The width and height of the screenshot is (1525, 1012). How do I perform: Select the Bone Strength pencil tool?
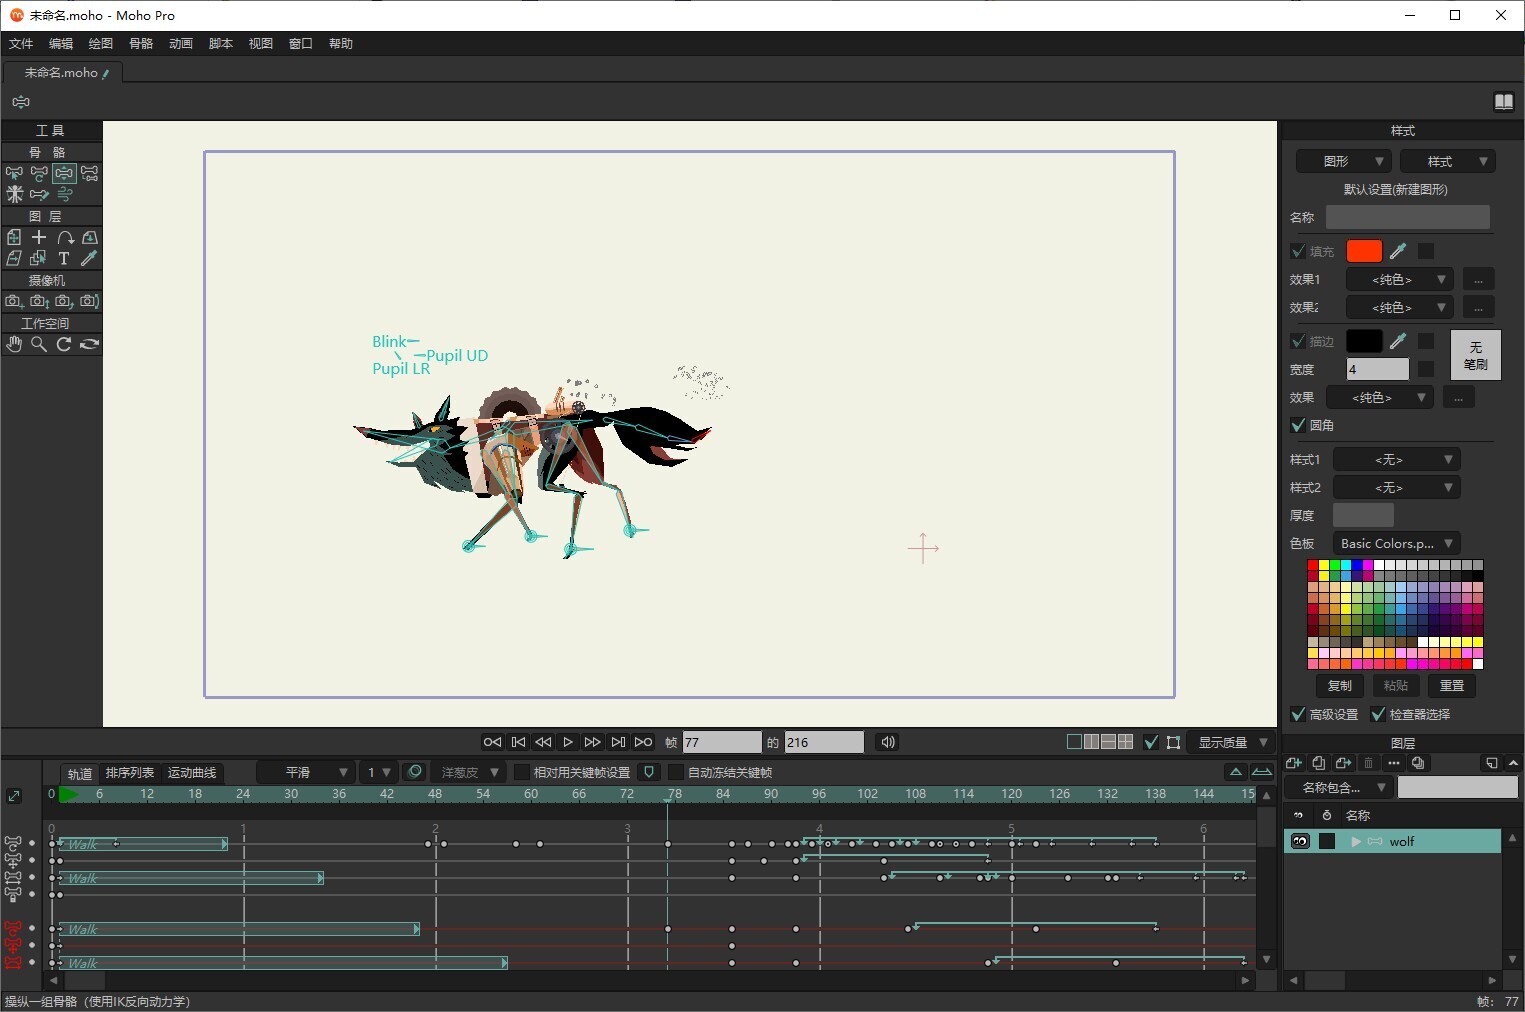[39, 194]
